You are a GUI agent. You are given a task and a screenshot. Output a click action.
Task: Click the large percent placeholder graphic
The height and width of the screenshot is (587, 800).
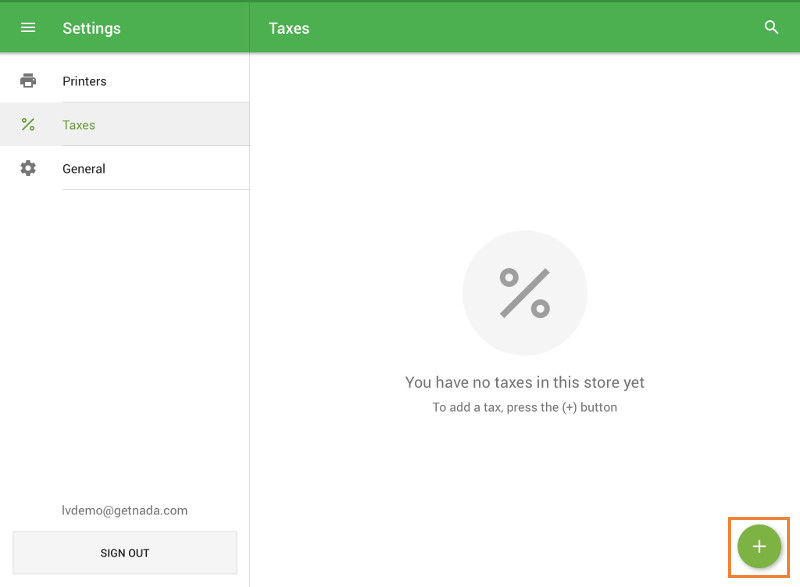pos(525,292)
